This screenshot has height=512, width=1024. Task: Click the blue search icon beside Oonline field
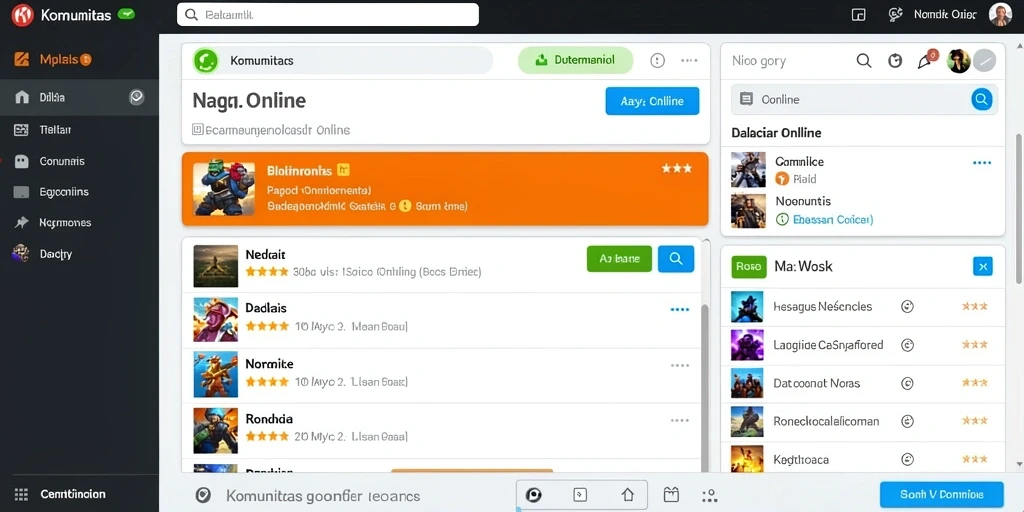(x=981, y=99)
